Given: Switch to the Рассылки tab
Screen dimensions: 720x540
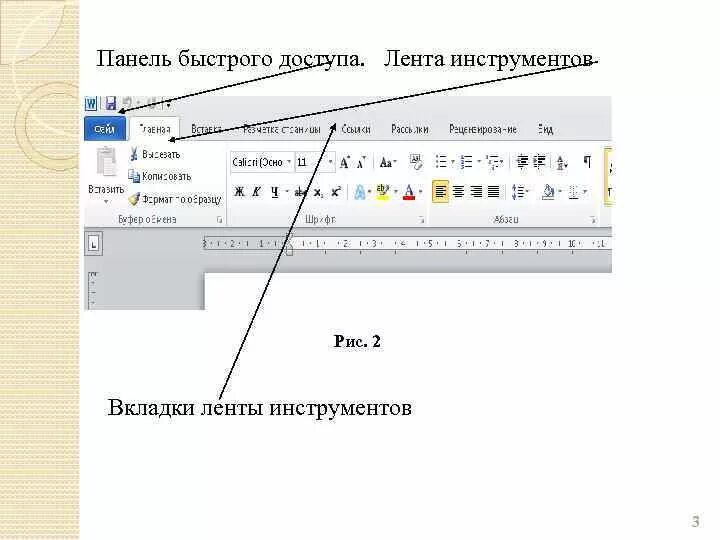Looking at the screenshot, I should pyautogui.click(x=410, y=129).
